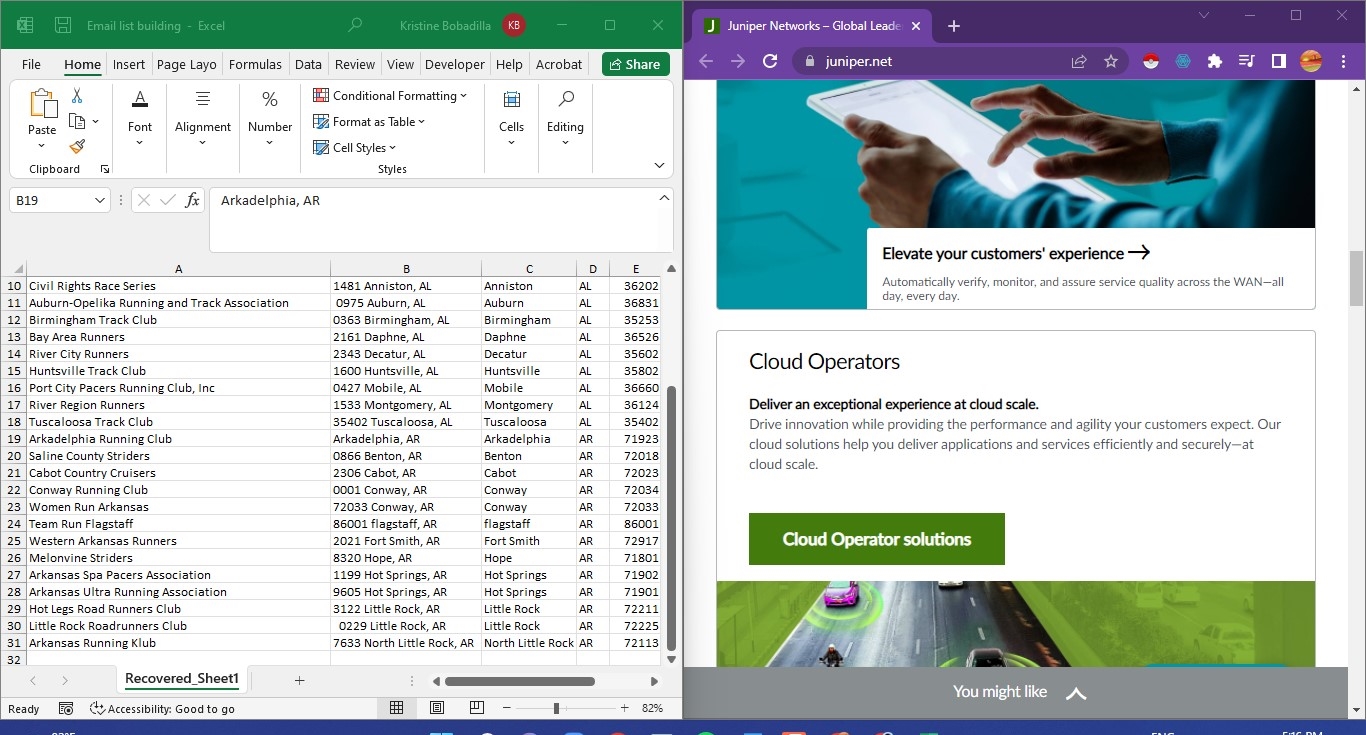Click the Excel search magnifier icon

355,25
